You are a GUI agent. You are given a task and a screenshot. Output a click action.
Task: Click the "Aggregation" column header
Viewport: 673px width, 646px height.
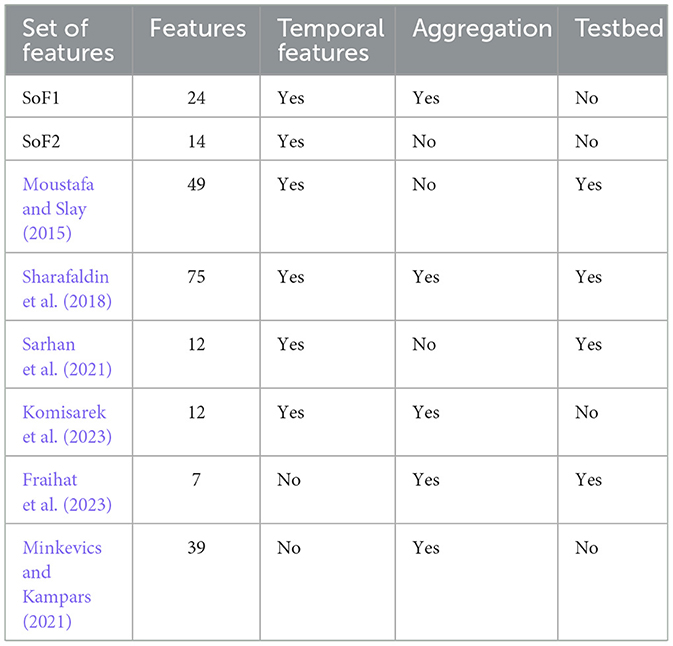pyautogui.click(x=482, y=28)
